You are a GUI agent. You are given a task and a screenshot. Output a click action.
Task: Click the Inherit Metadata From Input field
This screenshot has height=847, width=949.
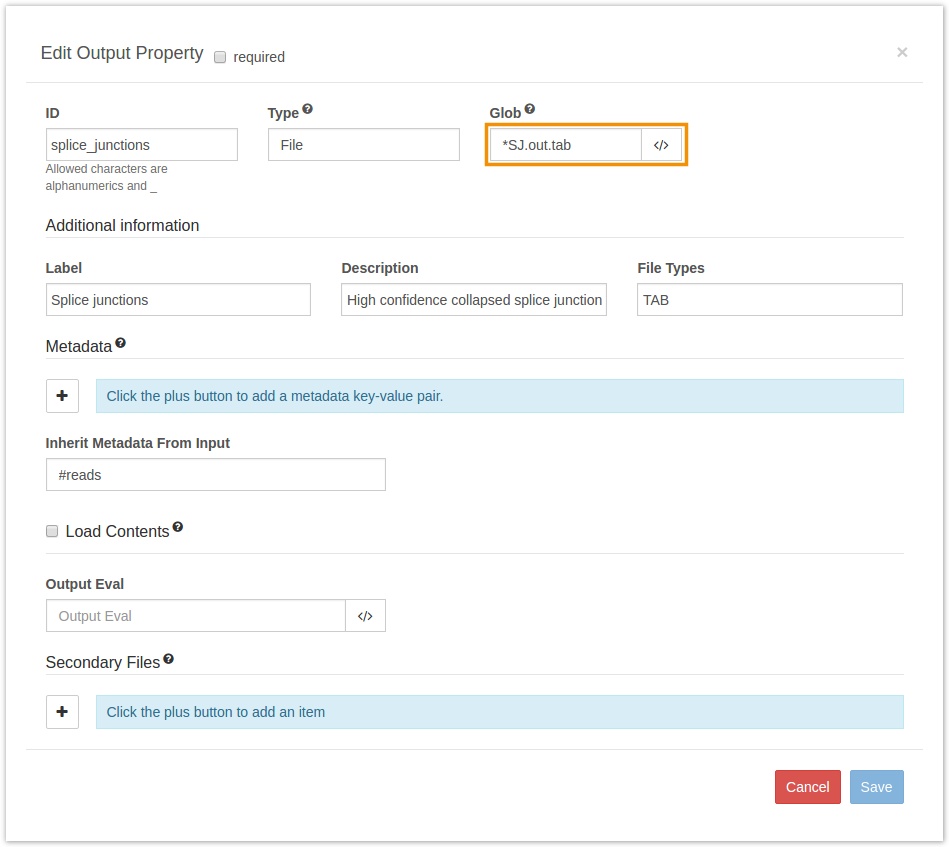[x=215, y=475]
